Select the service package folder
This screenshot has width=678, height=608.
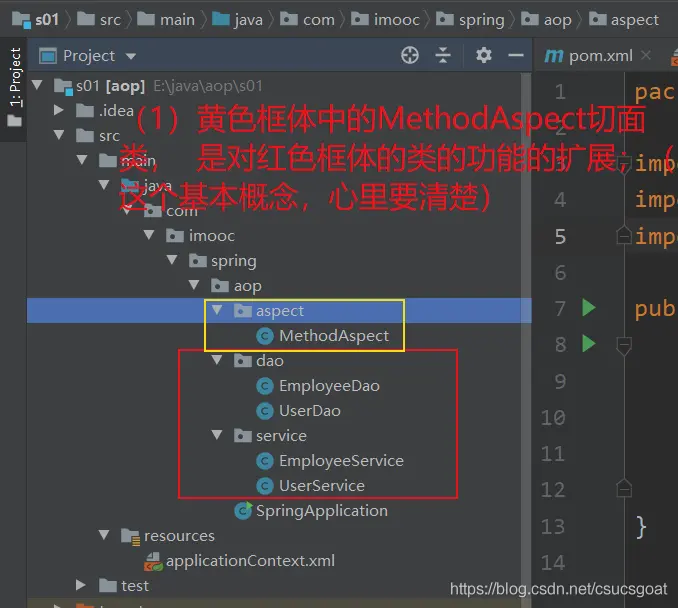click(x=270, y=436)
